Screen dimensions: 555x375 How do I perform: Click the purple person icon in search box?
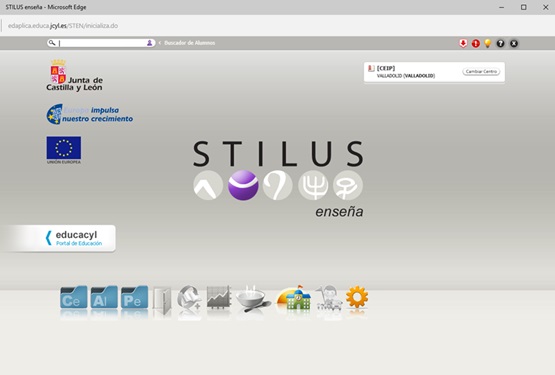click(x=149, y=43)
